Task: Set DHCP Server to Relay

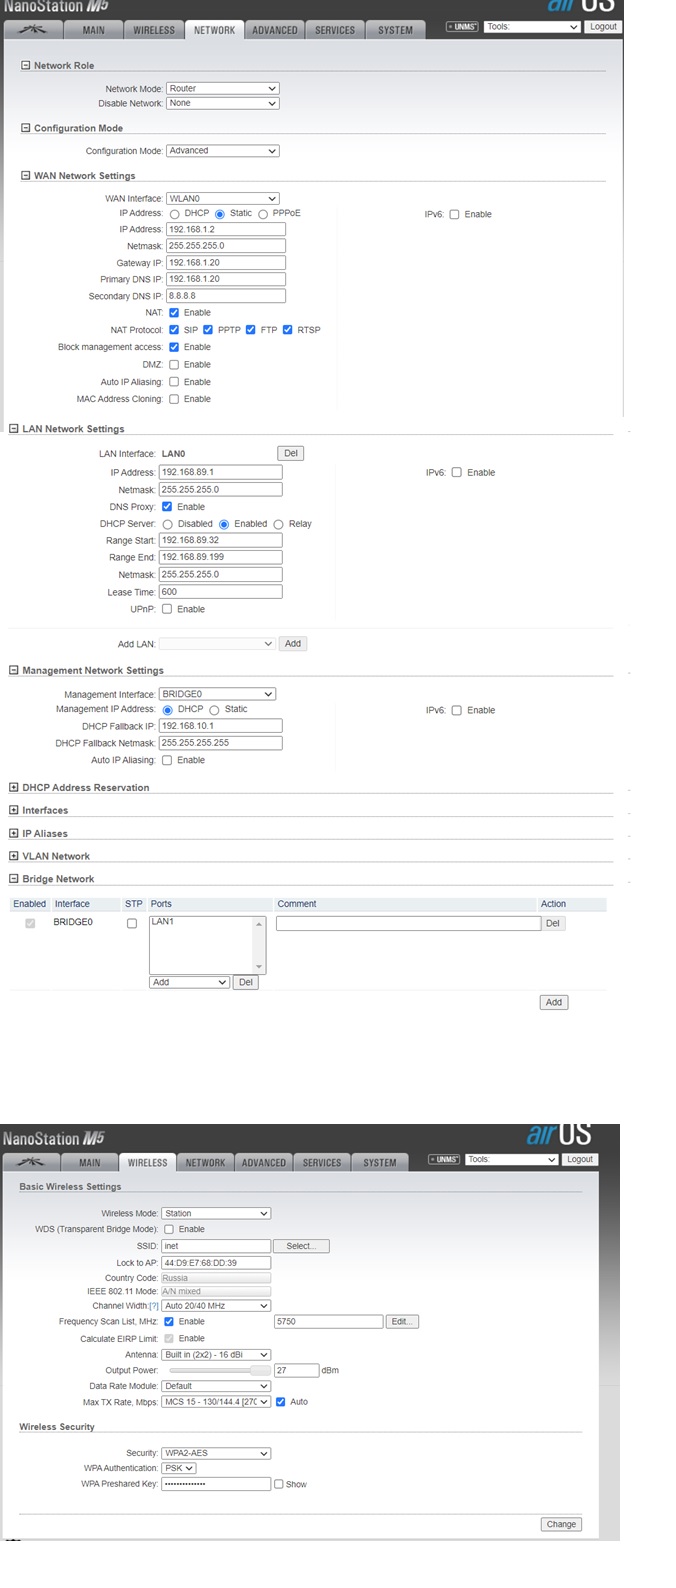Action: tap(278, 524)
